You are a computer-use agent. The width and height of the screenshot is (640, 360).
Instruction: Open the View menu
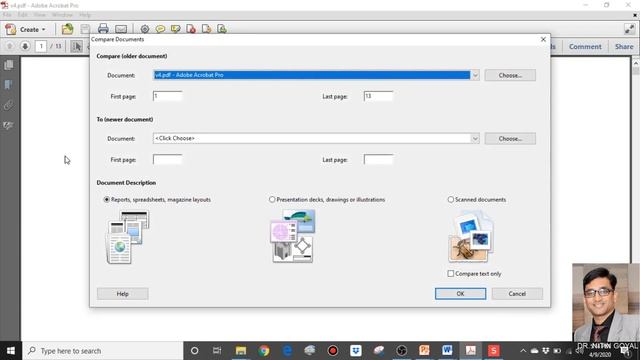coord(40,15)
